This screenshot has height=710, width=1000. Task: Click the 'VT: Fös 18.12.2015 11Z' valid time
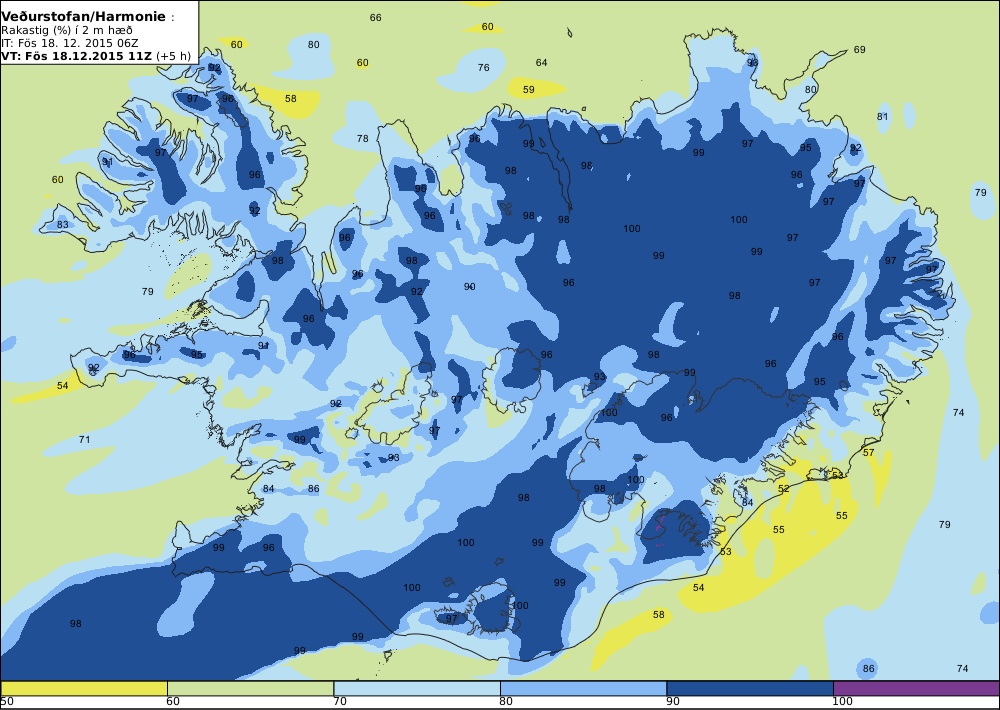[x=76, y=55]
